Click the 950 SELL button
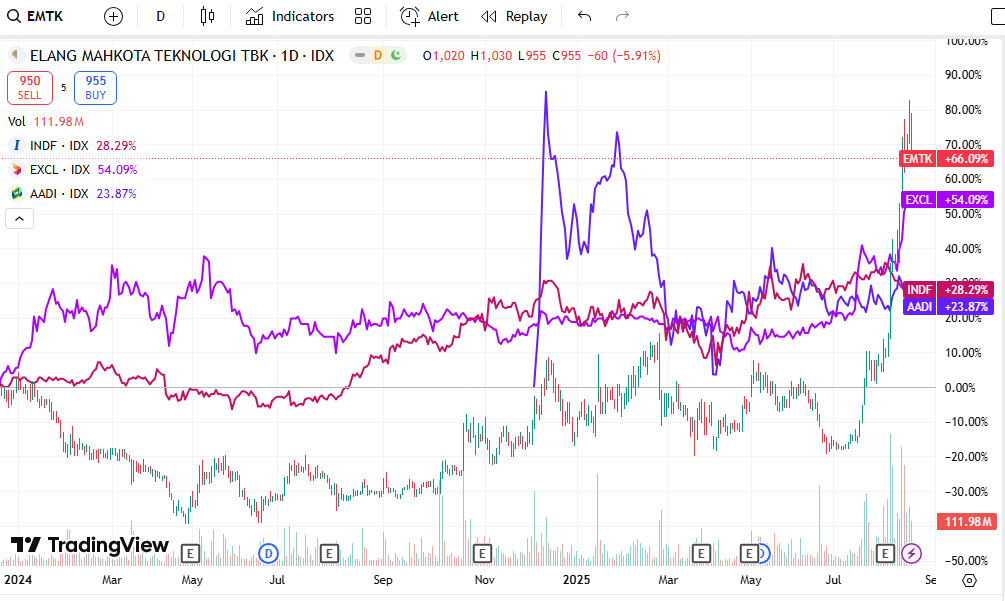Screen dimensions: 1005x601 pos(29,88)
